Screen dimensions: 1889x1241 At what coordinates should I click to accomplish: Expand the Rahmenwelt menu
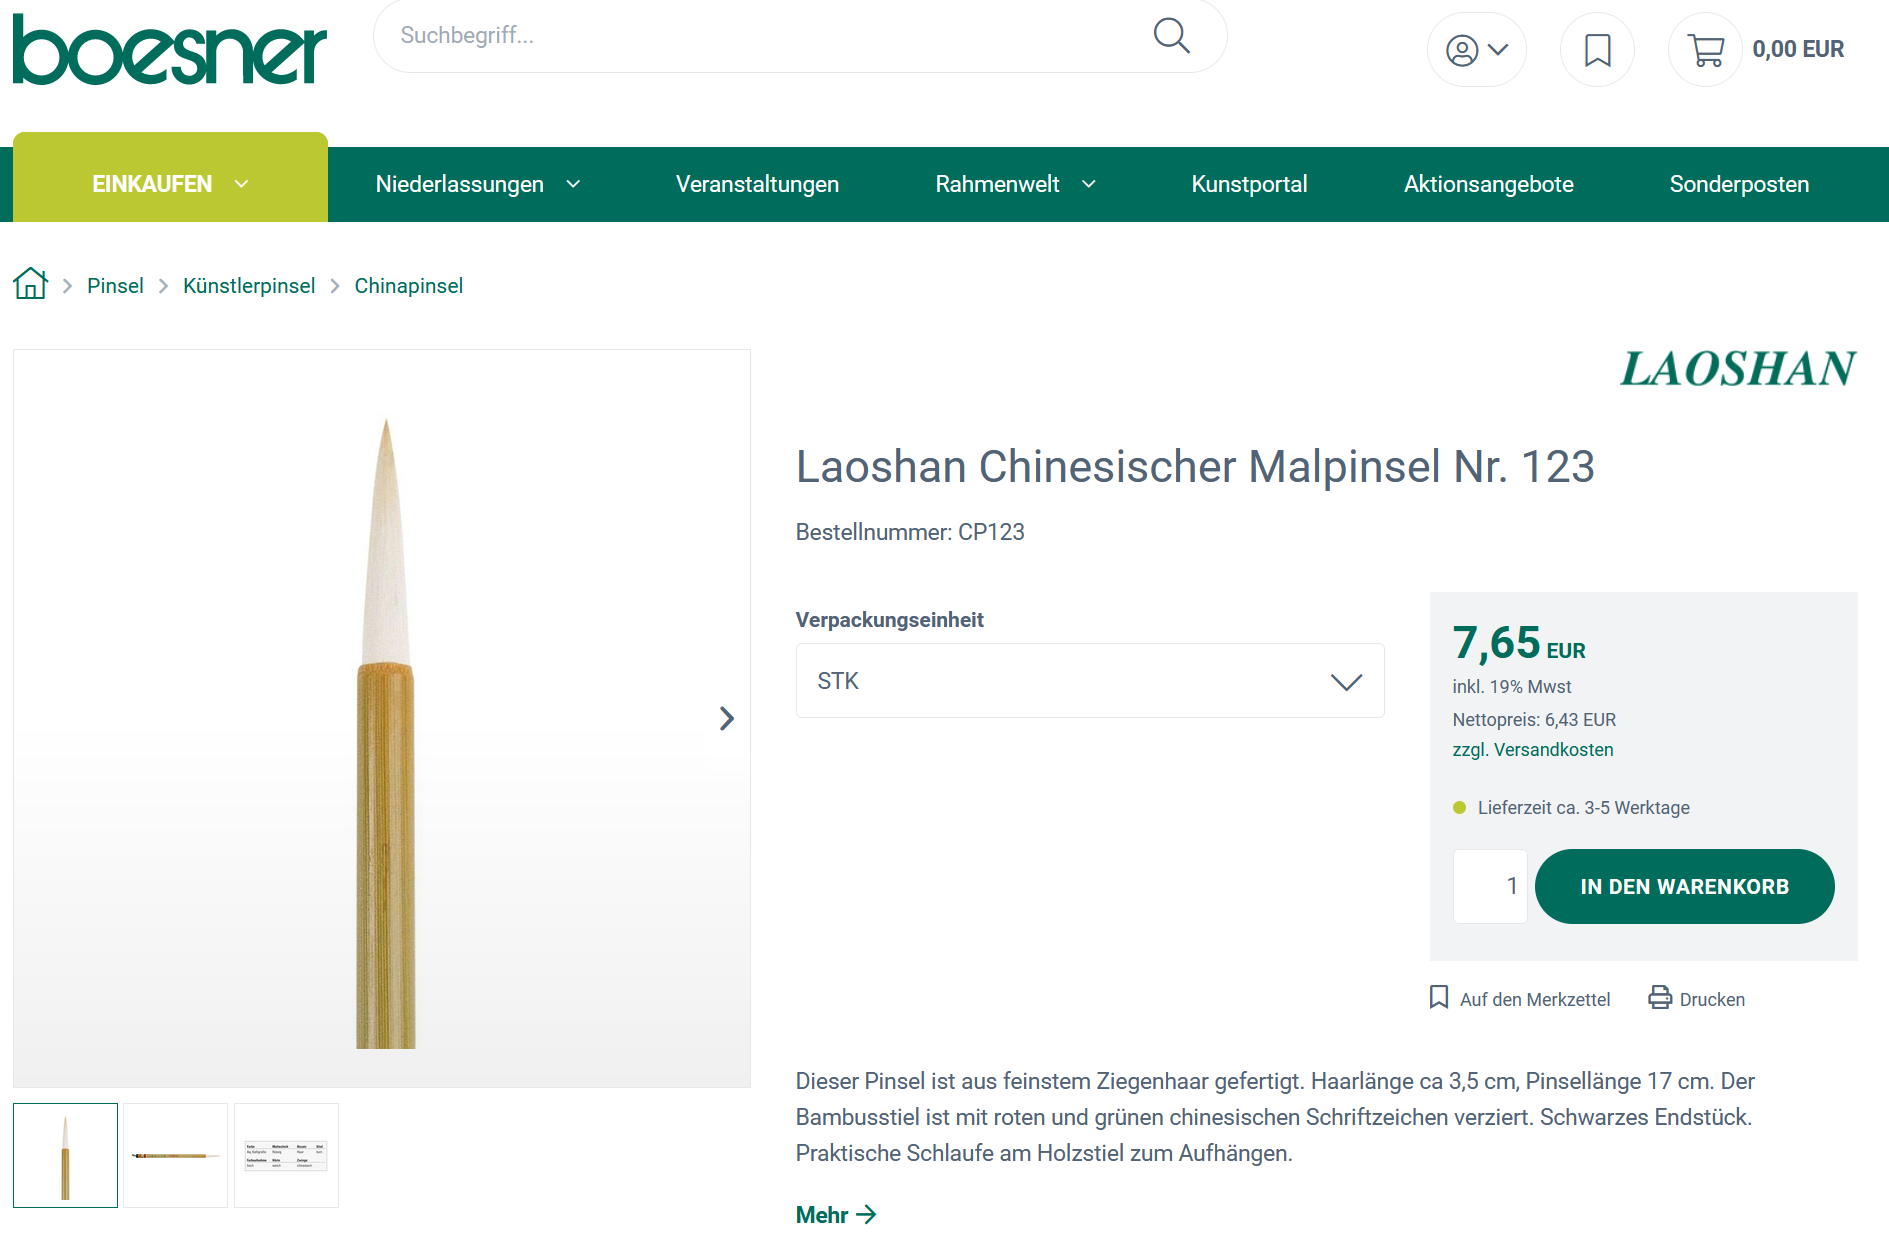(x=1015, y=184)
